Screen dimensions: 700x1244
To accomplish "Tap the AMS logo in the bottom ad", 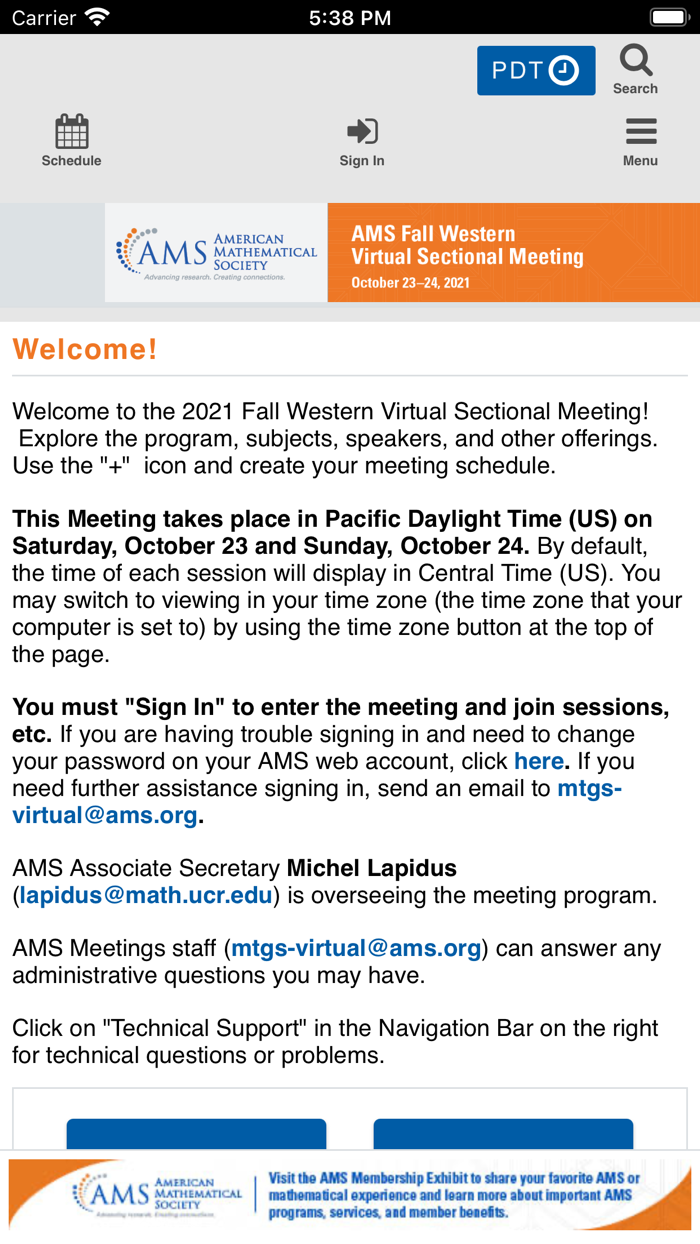I will (x=157, y=1195).
